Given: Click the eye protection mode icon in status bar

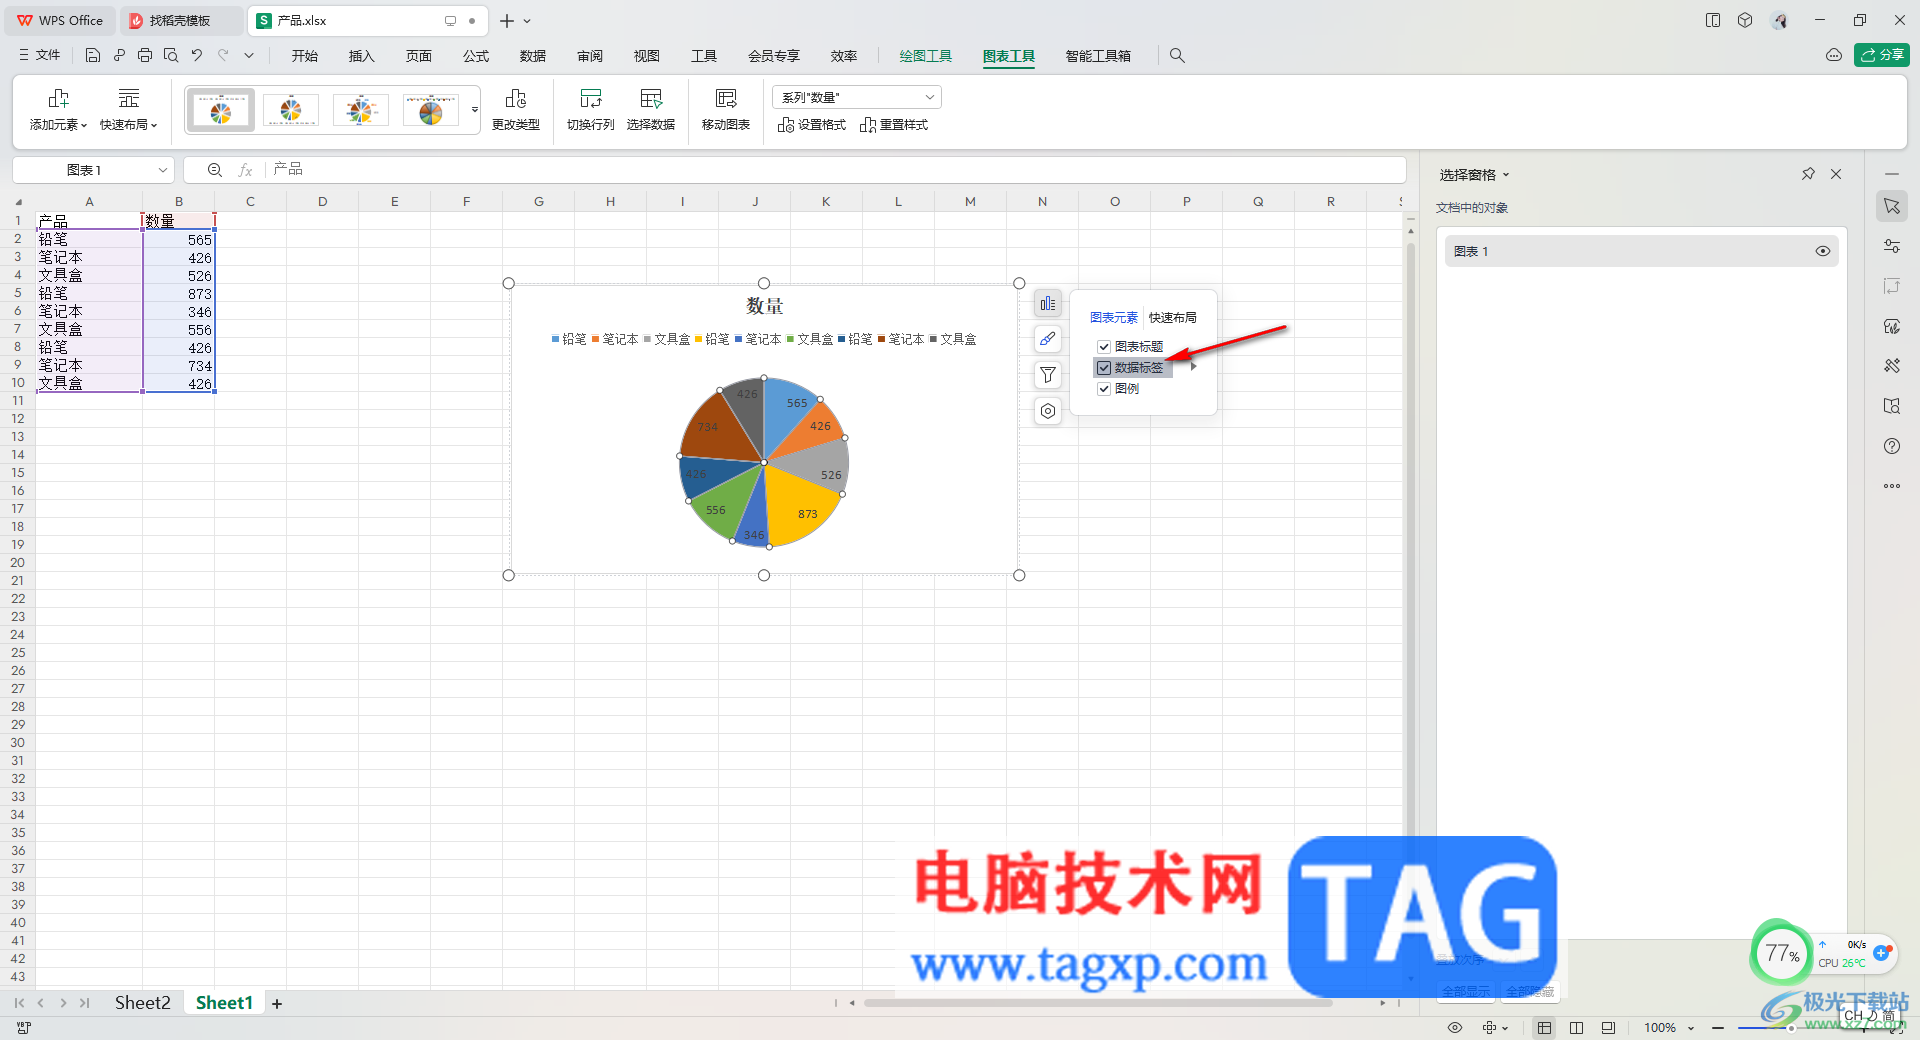Looking at the screenshot, I should pyautogui.click(x=1455, y=1028).
